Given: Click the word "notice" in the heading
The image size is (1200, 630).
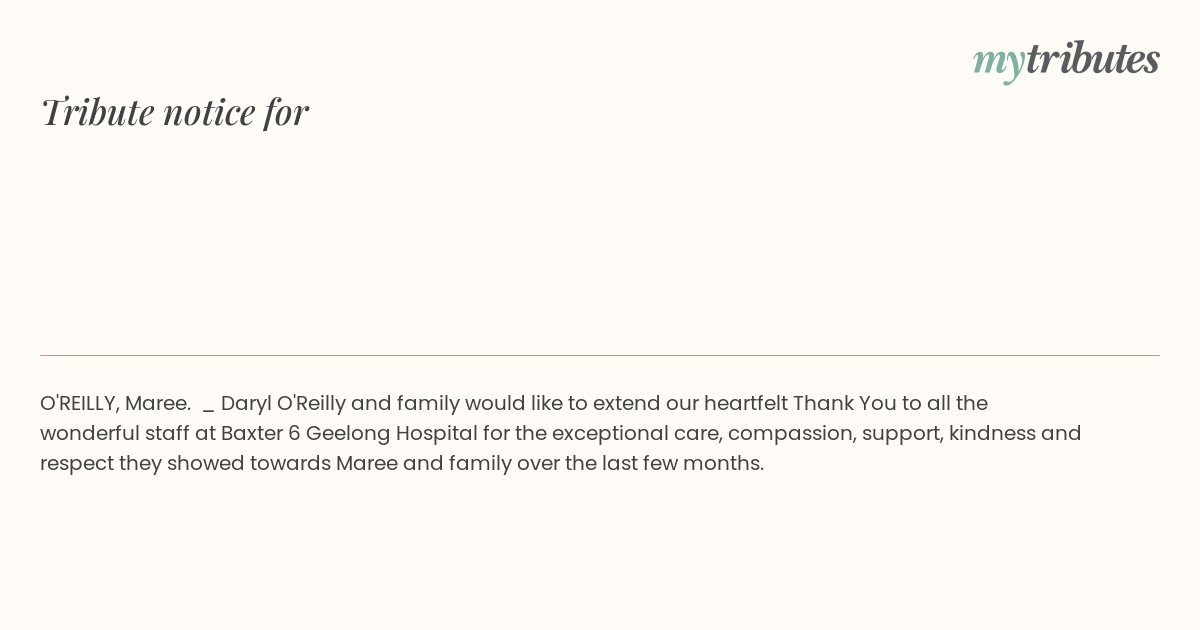Looking at the screenshot, I should click(209, 112).
